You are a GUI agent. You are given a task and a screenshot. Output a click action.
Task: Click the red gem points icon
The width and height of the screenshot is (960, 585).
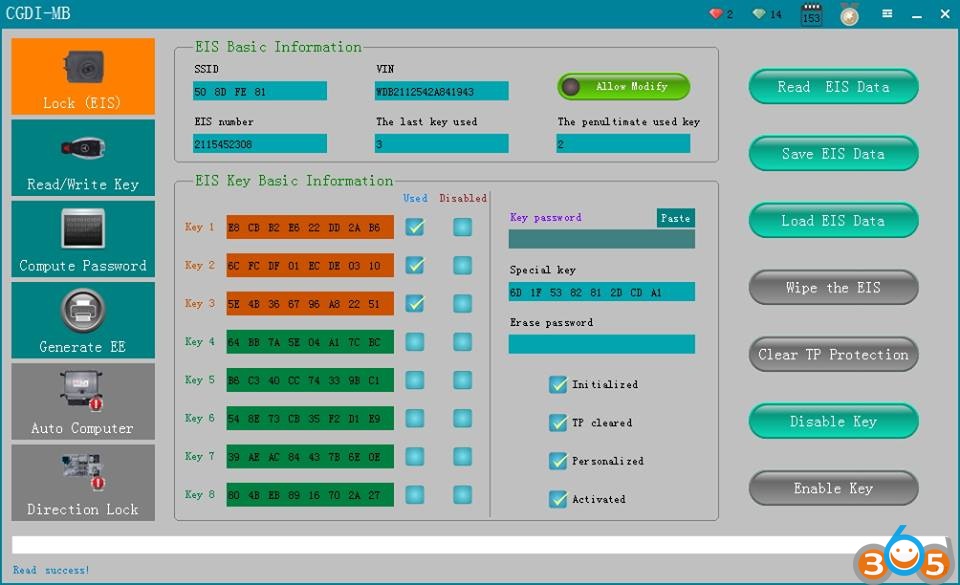tap(715, 14)
